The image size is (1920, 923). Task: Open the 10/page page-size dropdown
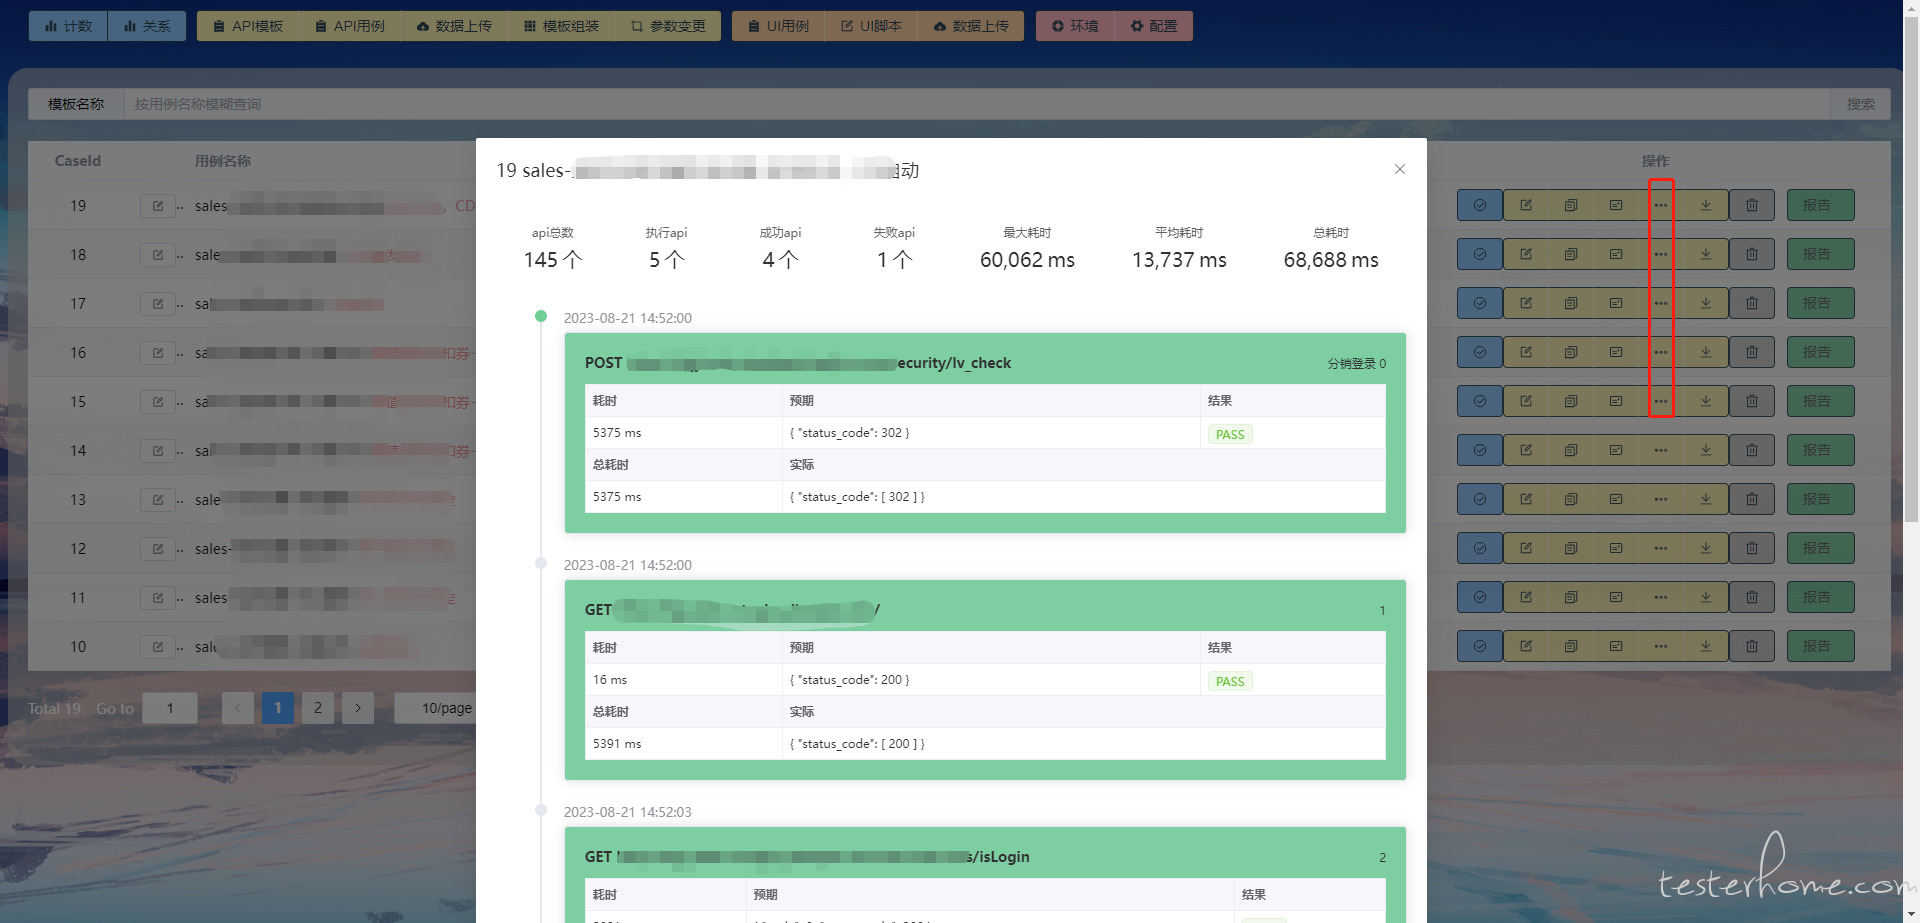click(436, 708)
